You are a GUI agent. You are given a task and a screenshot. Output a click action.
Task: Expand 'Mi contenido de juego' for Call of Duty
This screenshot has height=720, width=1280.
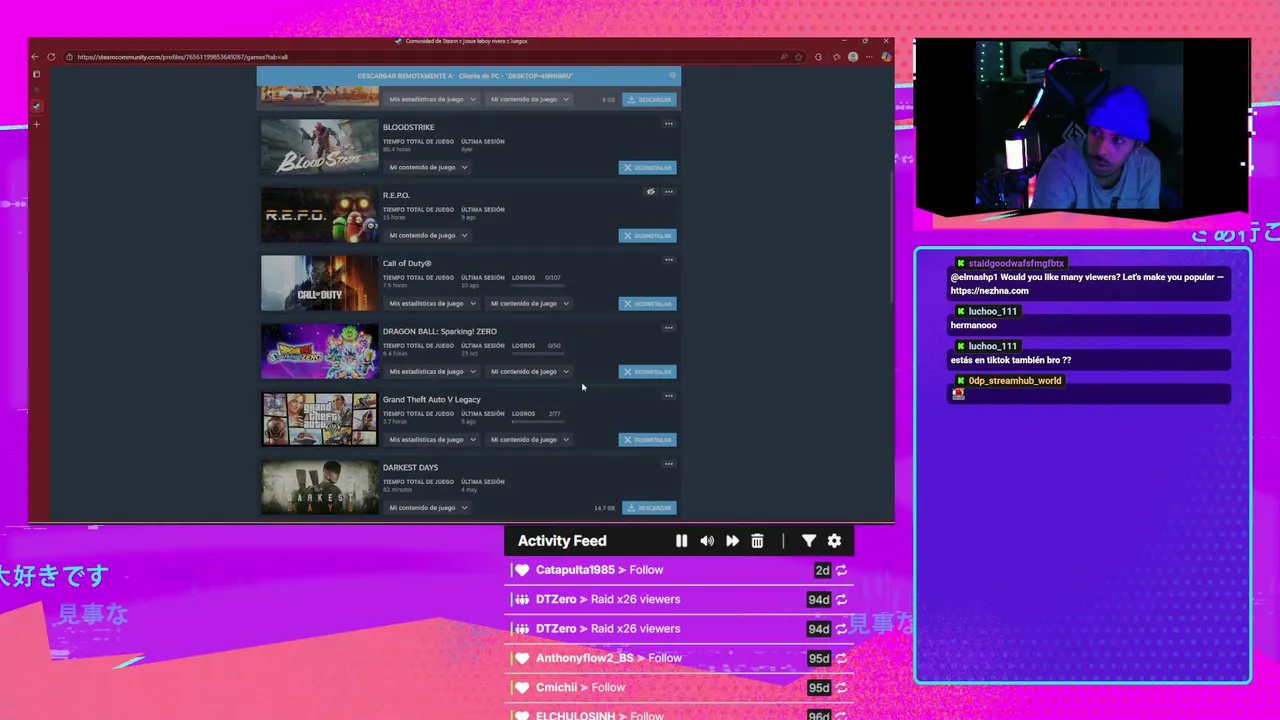point(530,303)
